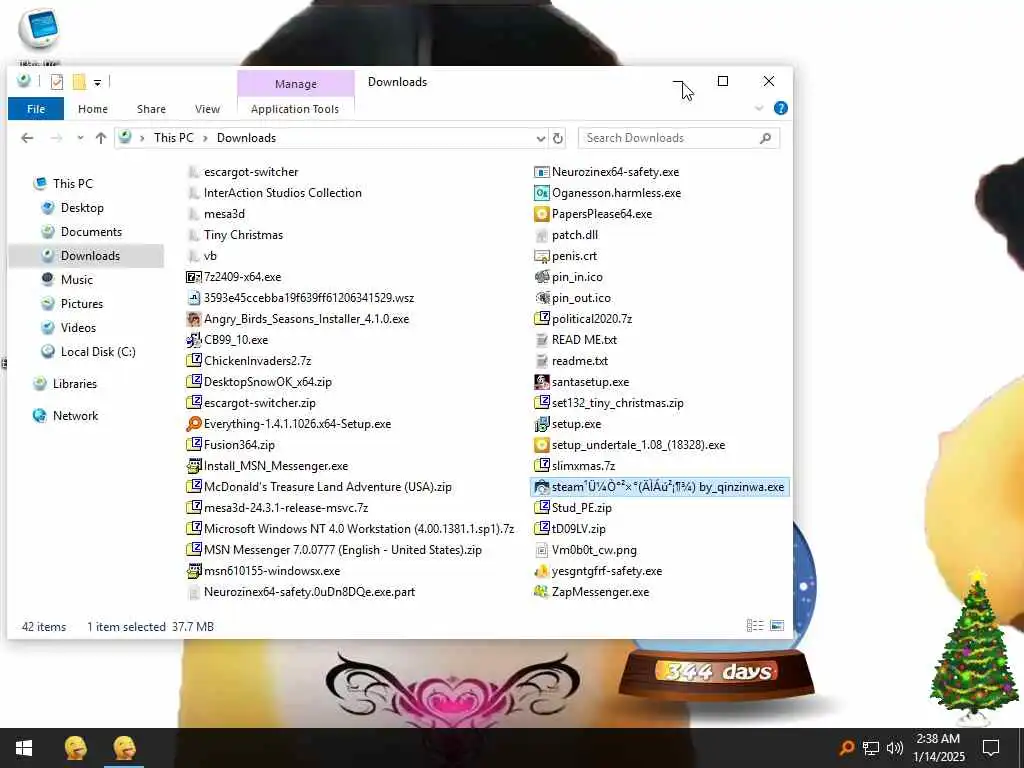Click the 7z2409-x64.exe file icon
Screen dimensions: 1024x768
pos(193,277)
